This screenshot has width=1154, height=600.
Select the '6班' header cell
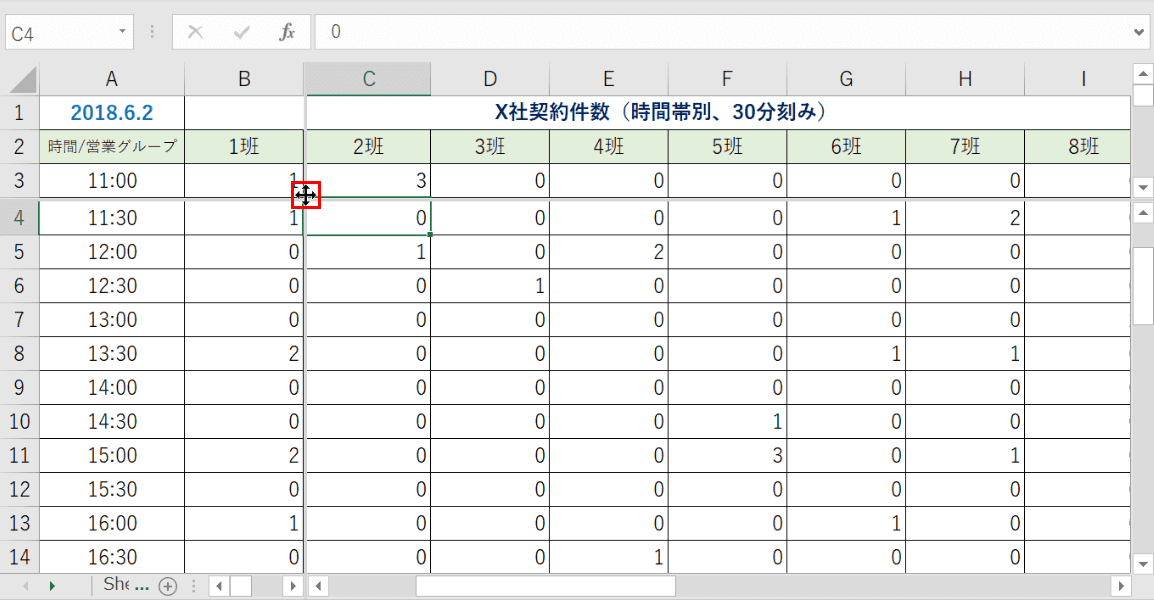point(846,147)
